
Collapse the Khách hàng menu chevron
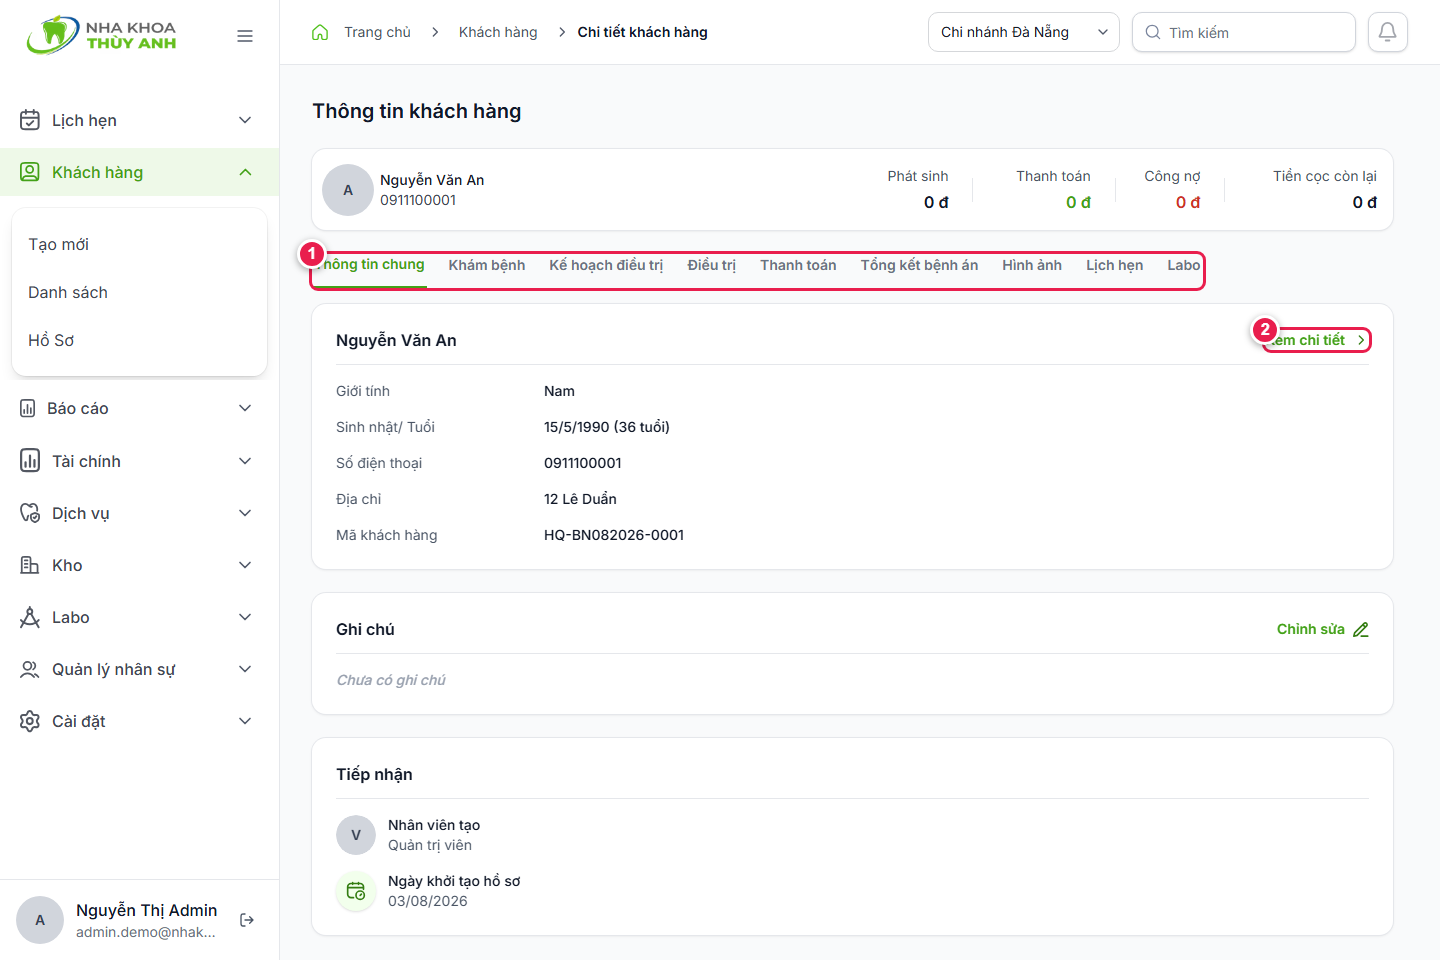coord(245,172)
